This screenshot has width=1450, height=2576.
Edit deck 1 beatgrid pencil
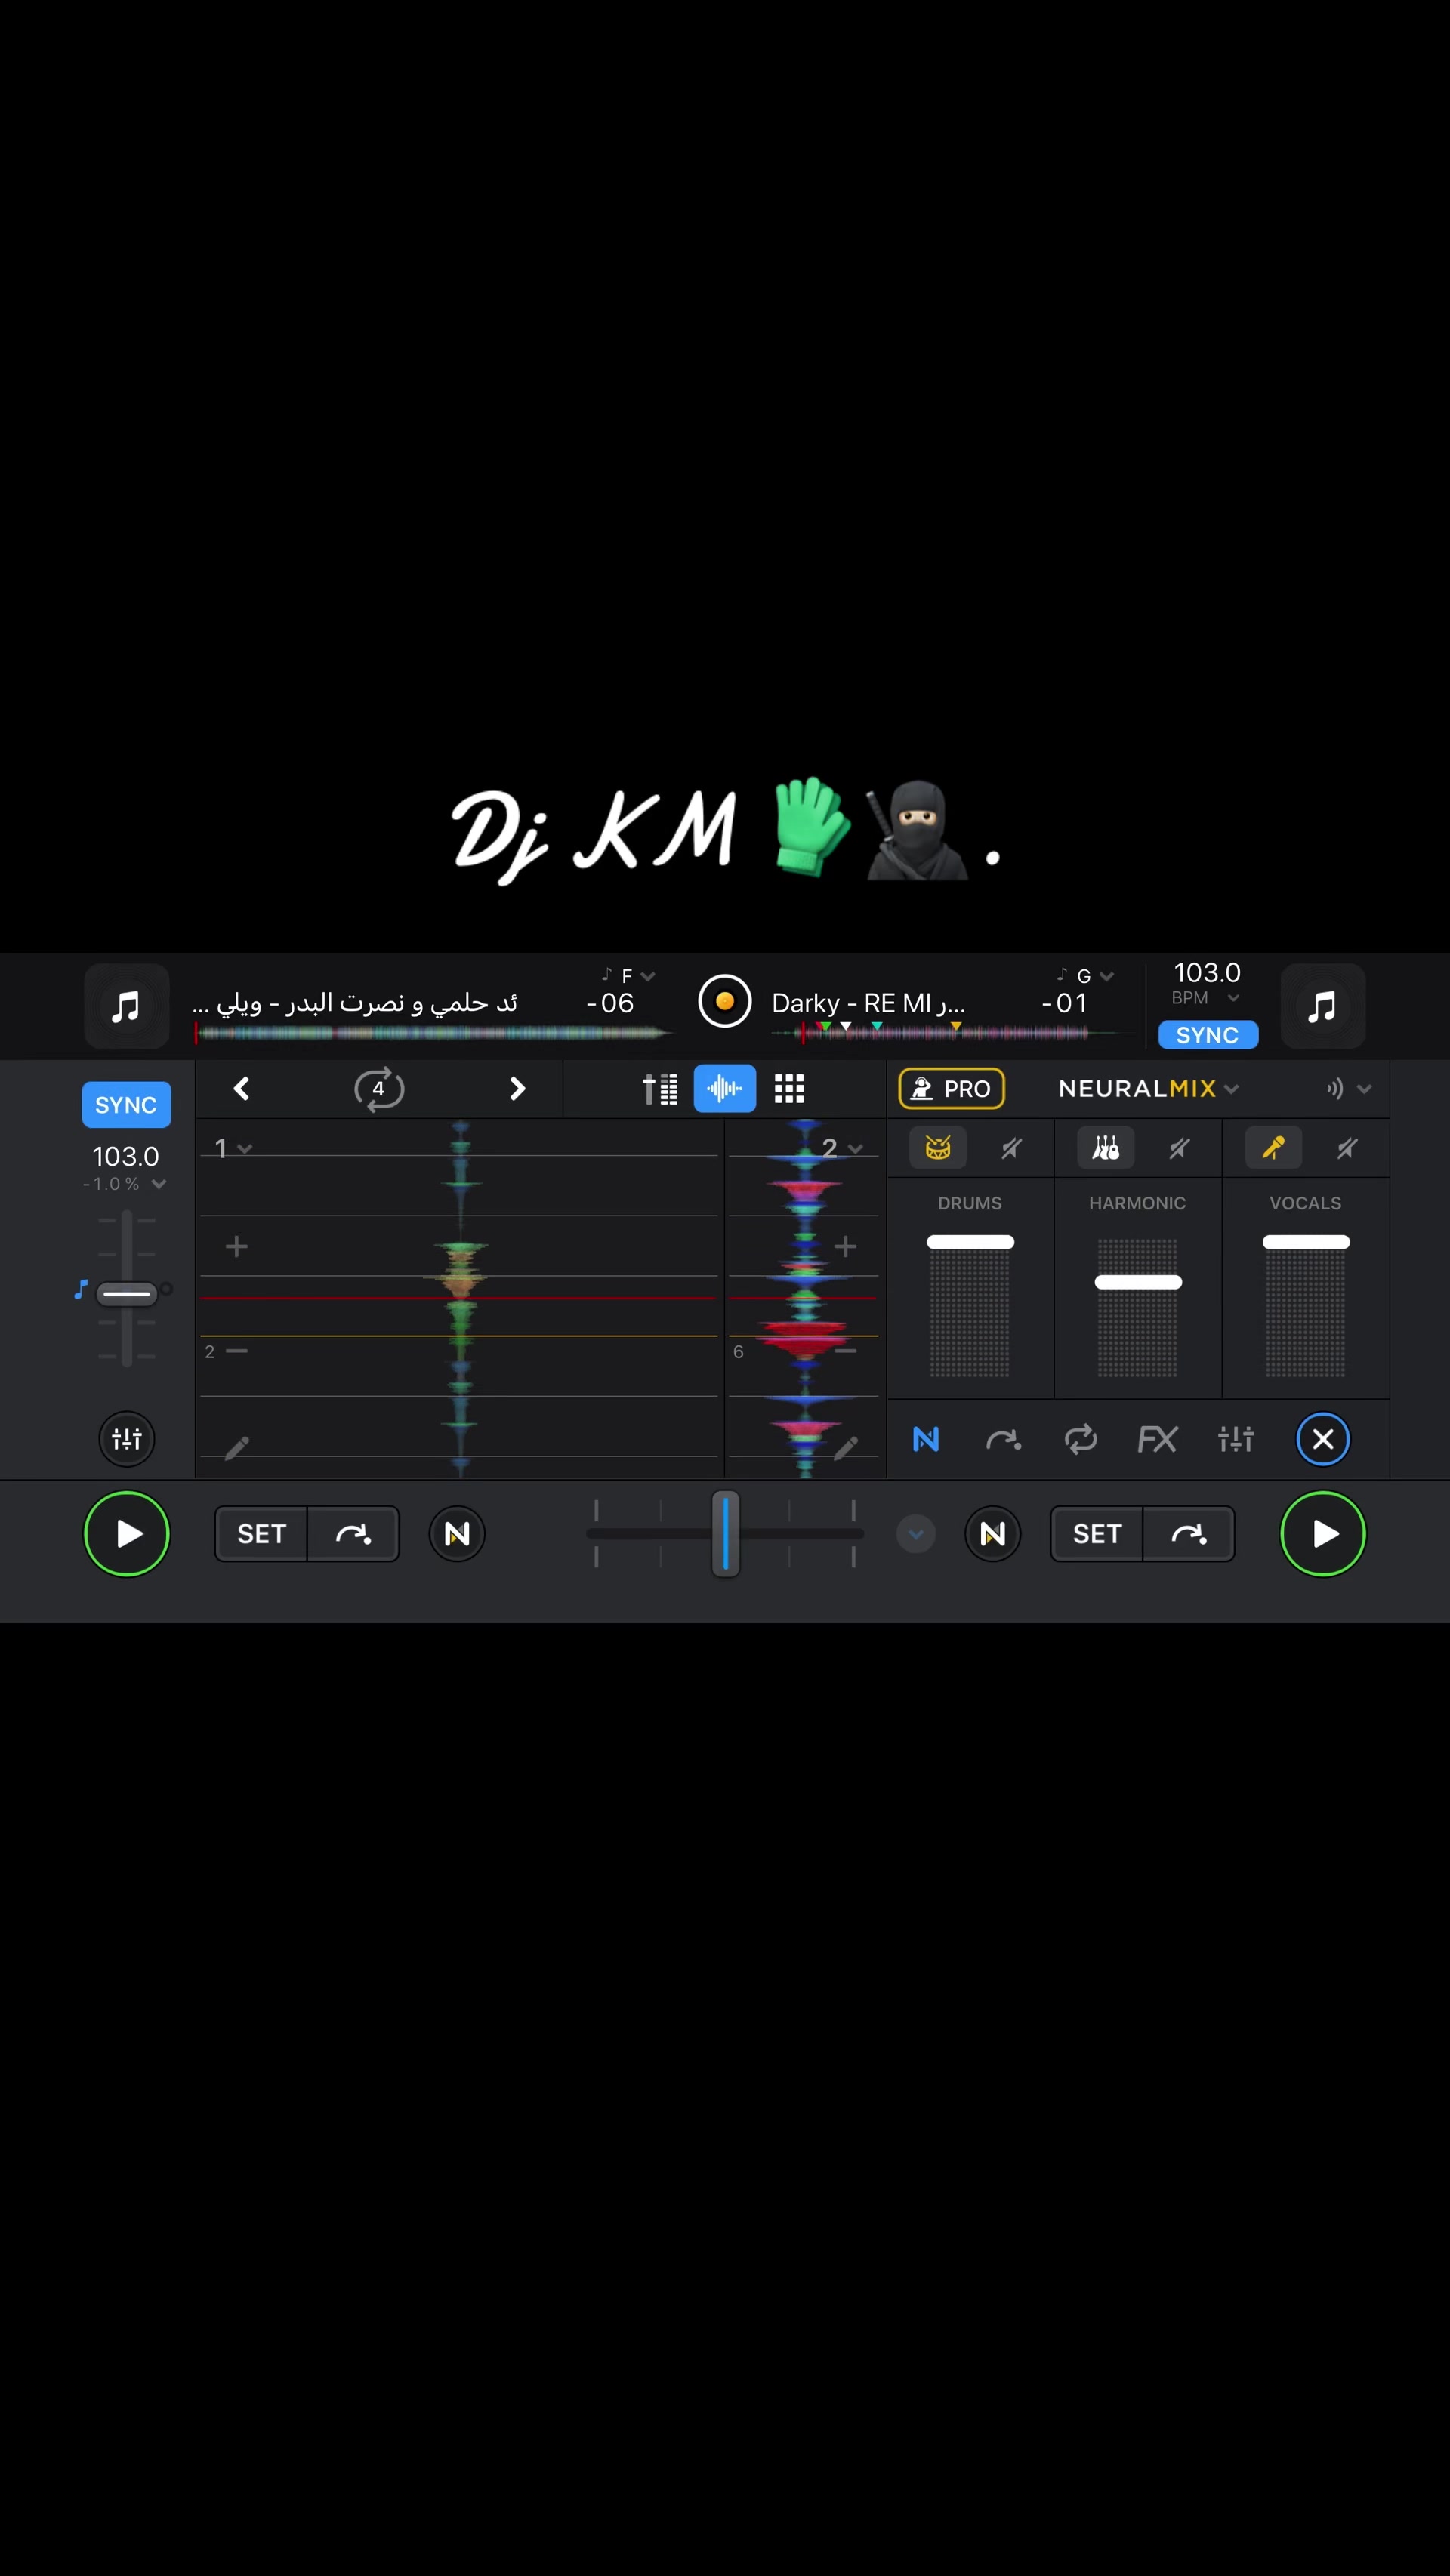[x=236, y=1448]
